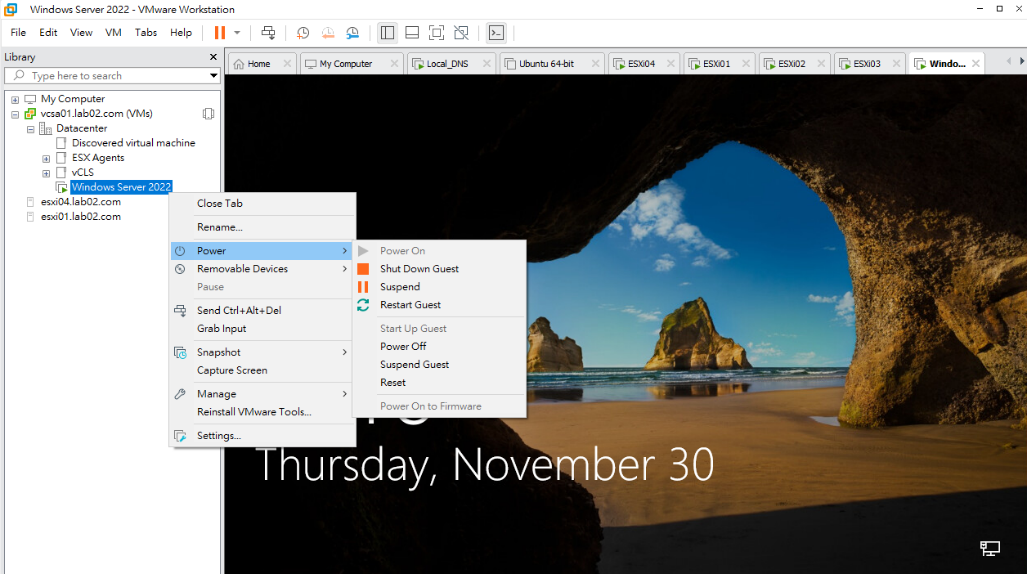The image size is (1027, 574).
Task: Click the Unity mode toolbar icon
Action: pyautogui.click(x=461, y=33)
